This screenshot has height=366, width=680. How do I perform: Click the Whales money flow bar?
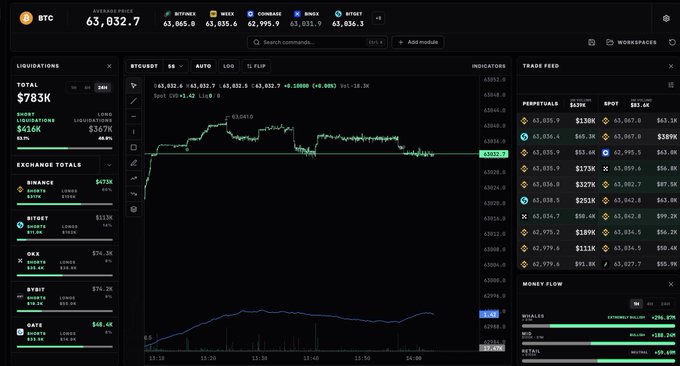tap(598, 326)
